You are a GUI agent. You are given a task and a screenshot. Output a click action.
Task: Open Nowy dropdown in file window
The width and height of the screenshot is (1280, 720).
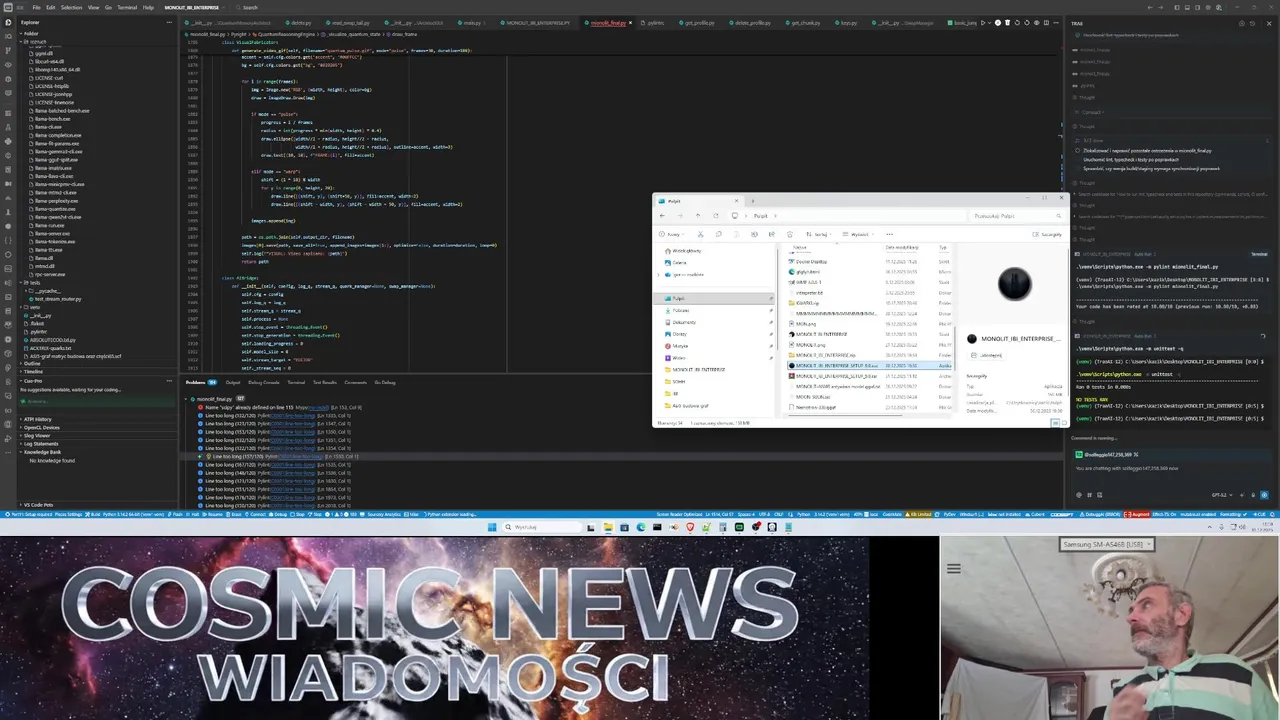click(x=671, y=234)
